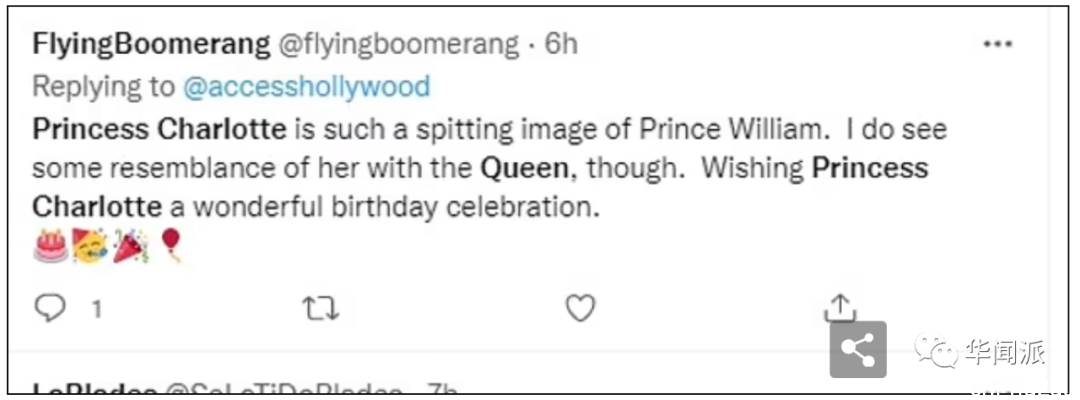The width and height of the screenshot is (1080, 400).
Task: Retweet the FlyingBoomerang post
Action: [x=321, y=310]
